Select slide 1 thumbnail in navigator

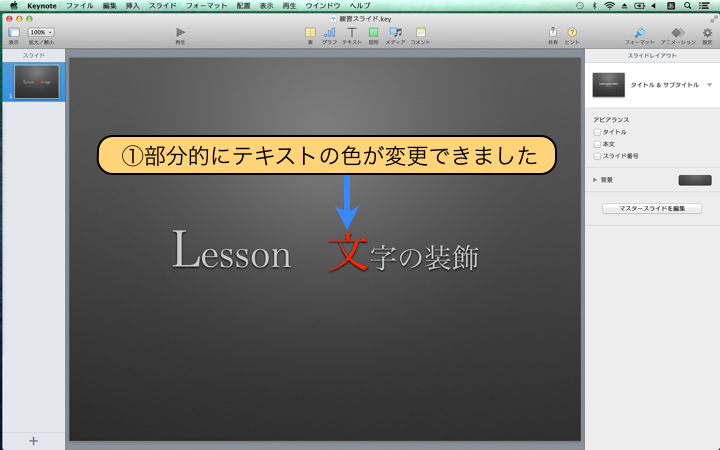click(x=37, y=82)
